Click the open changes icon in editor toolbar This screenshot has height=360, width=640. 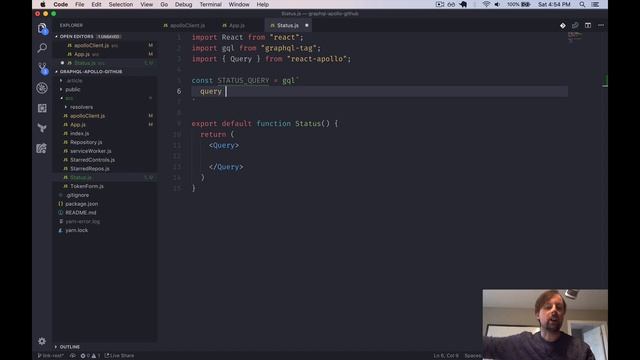pyautogui.click(x=575, y=25)
